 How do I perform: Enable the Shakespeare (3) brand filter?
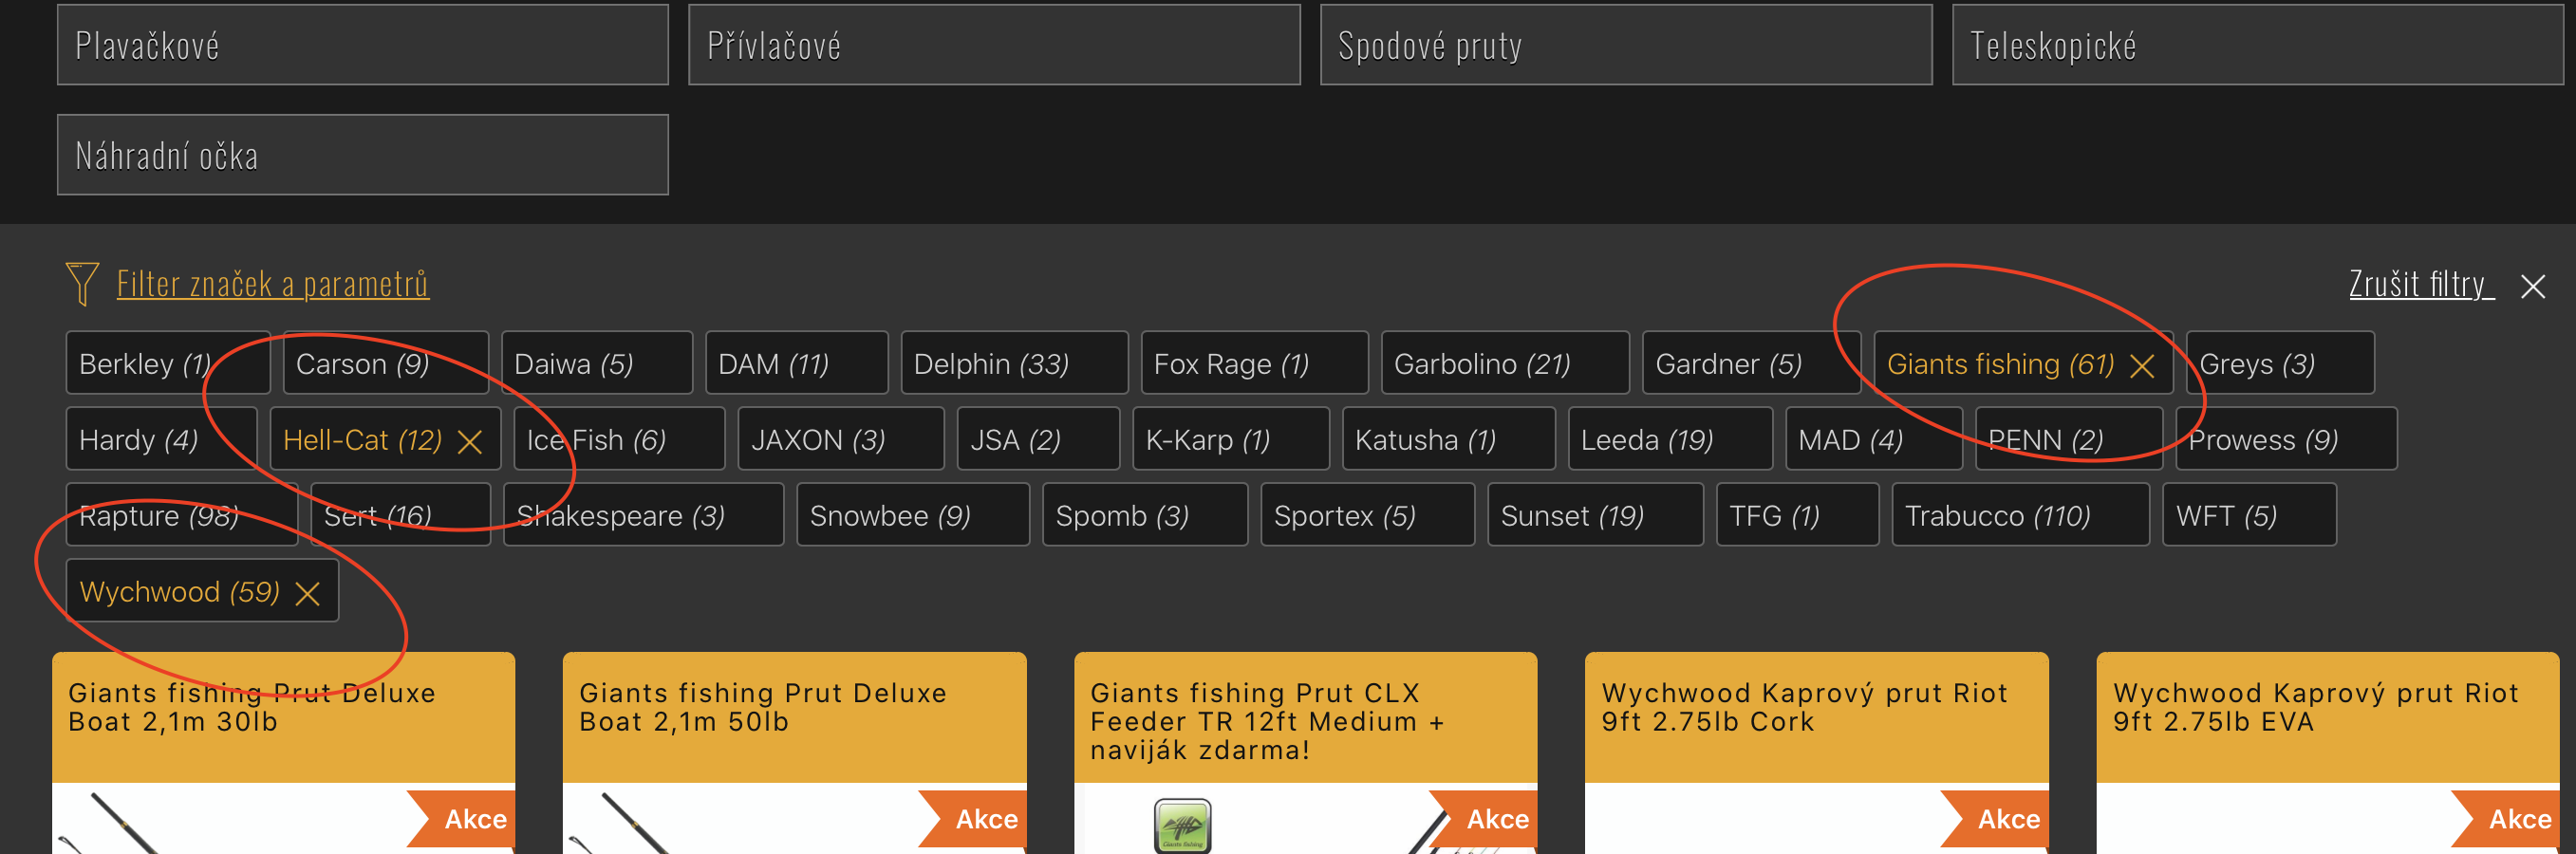(x=643, y=515)
